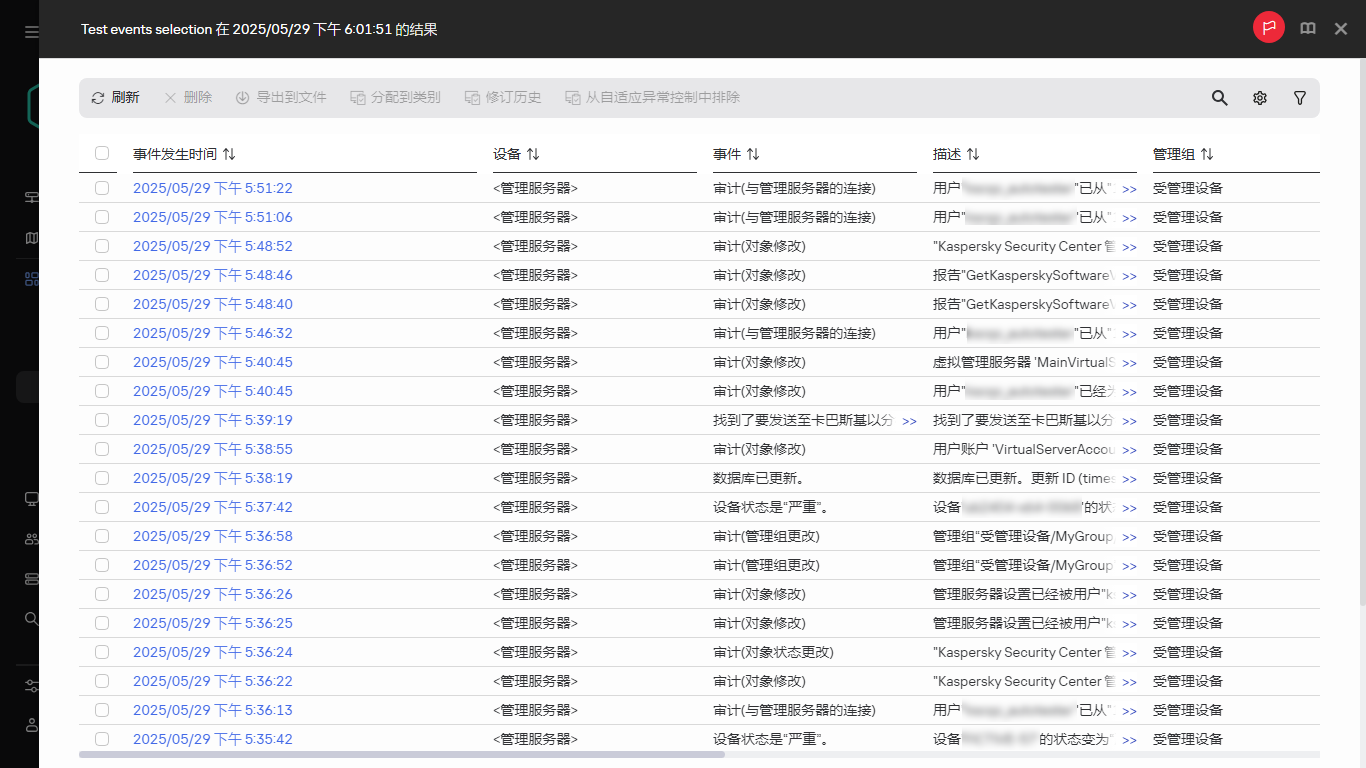
Task: Sort by 事件发生时间 column arrows
Action: pos(229,154)
